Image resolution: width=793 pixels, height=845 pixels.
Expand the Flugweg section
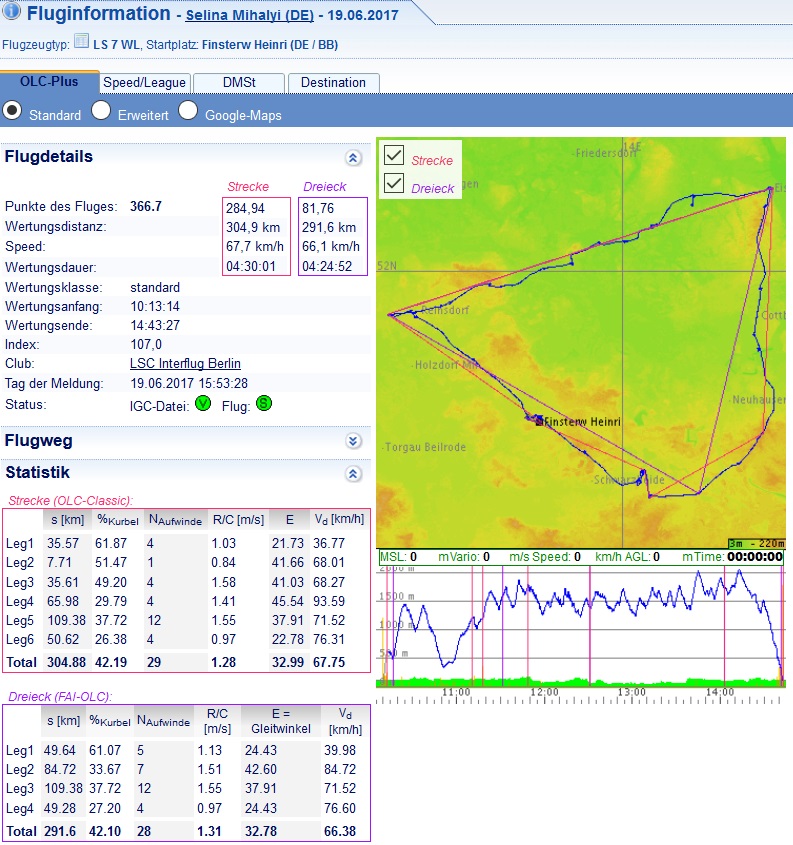click(352, 441)
